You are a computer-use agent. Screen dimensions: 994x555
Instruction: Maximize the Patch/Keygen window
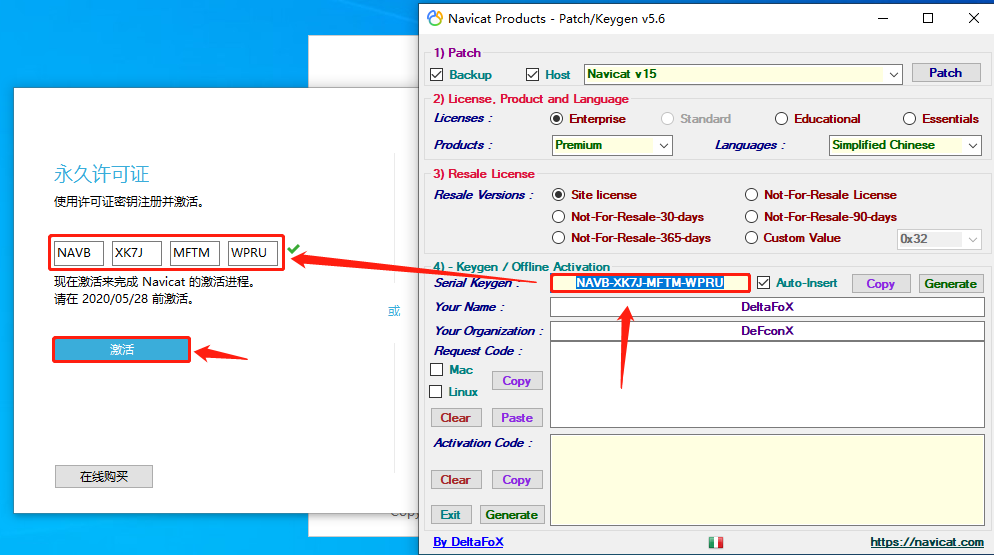tap(928, 18)
